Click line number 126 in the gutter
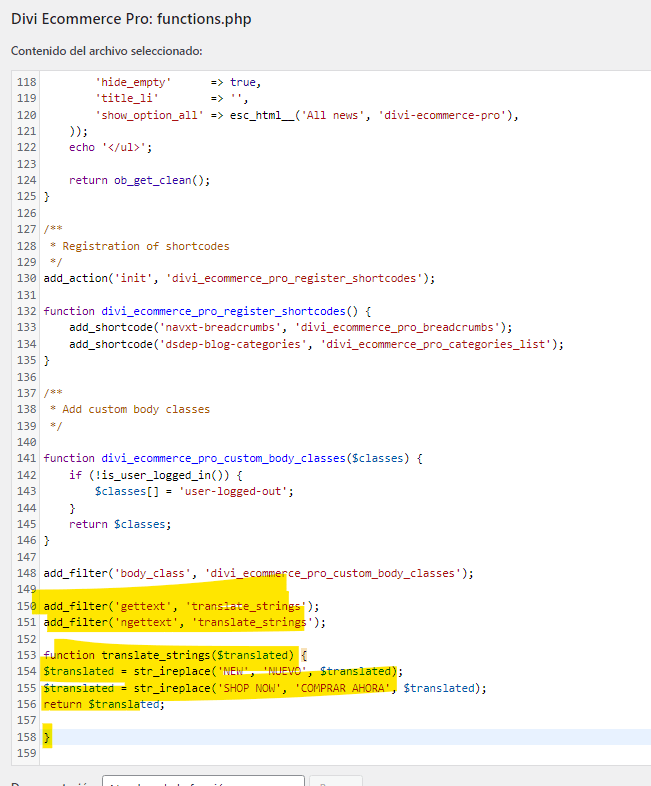The width and height of the screenshot is (651, 786). (27, 213)
